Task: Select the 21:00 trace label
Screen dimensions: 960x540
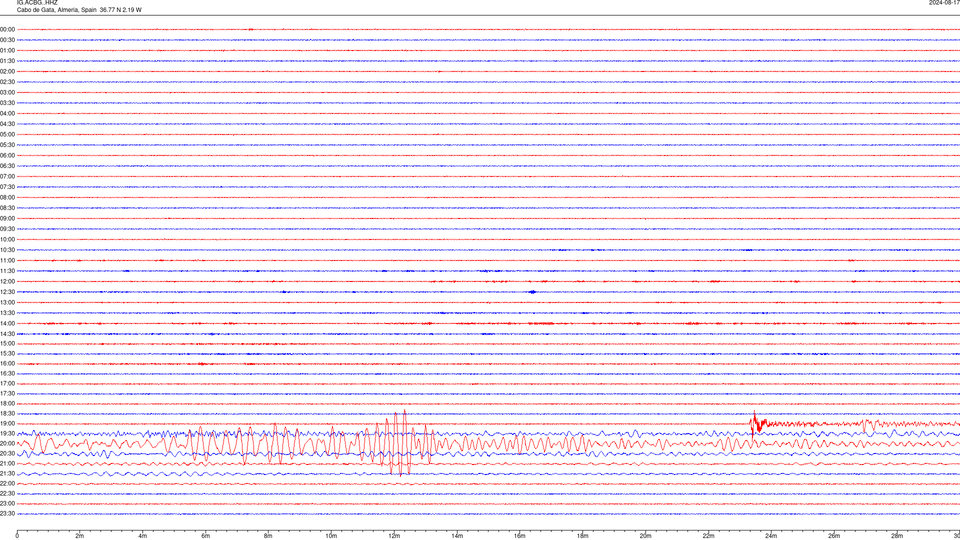Action: pyautogui.click(x=7, y=463)
